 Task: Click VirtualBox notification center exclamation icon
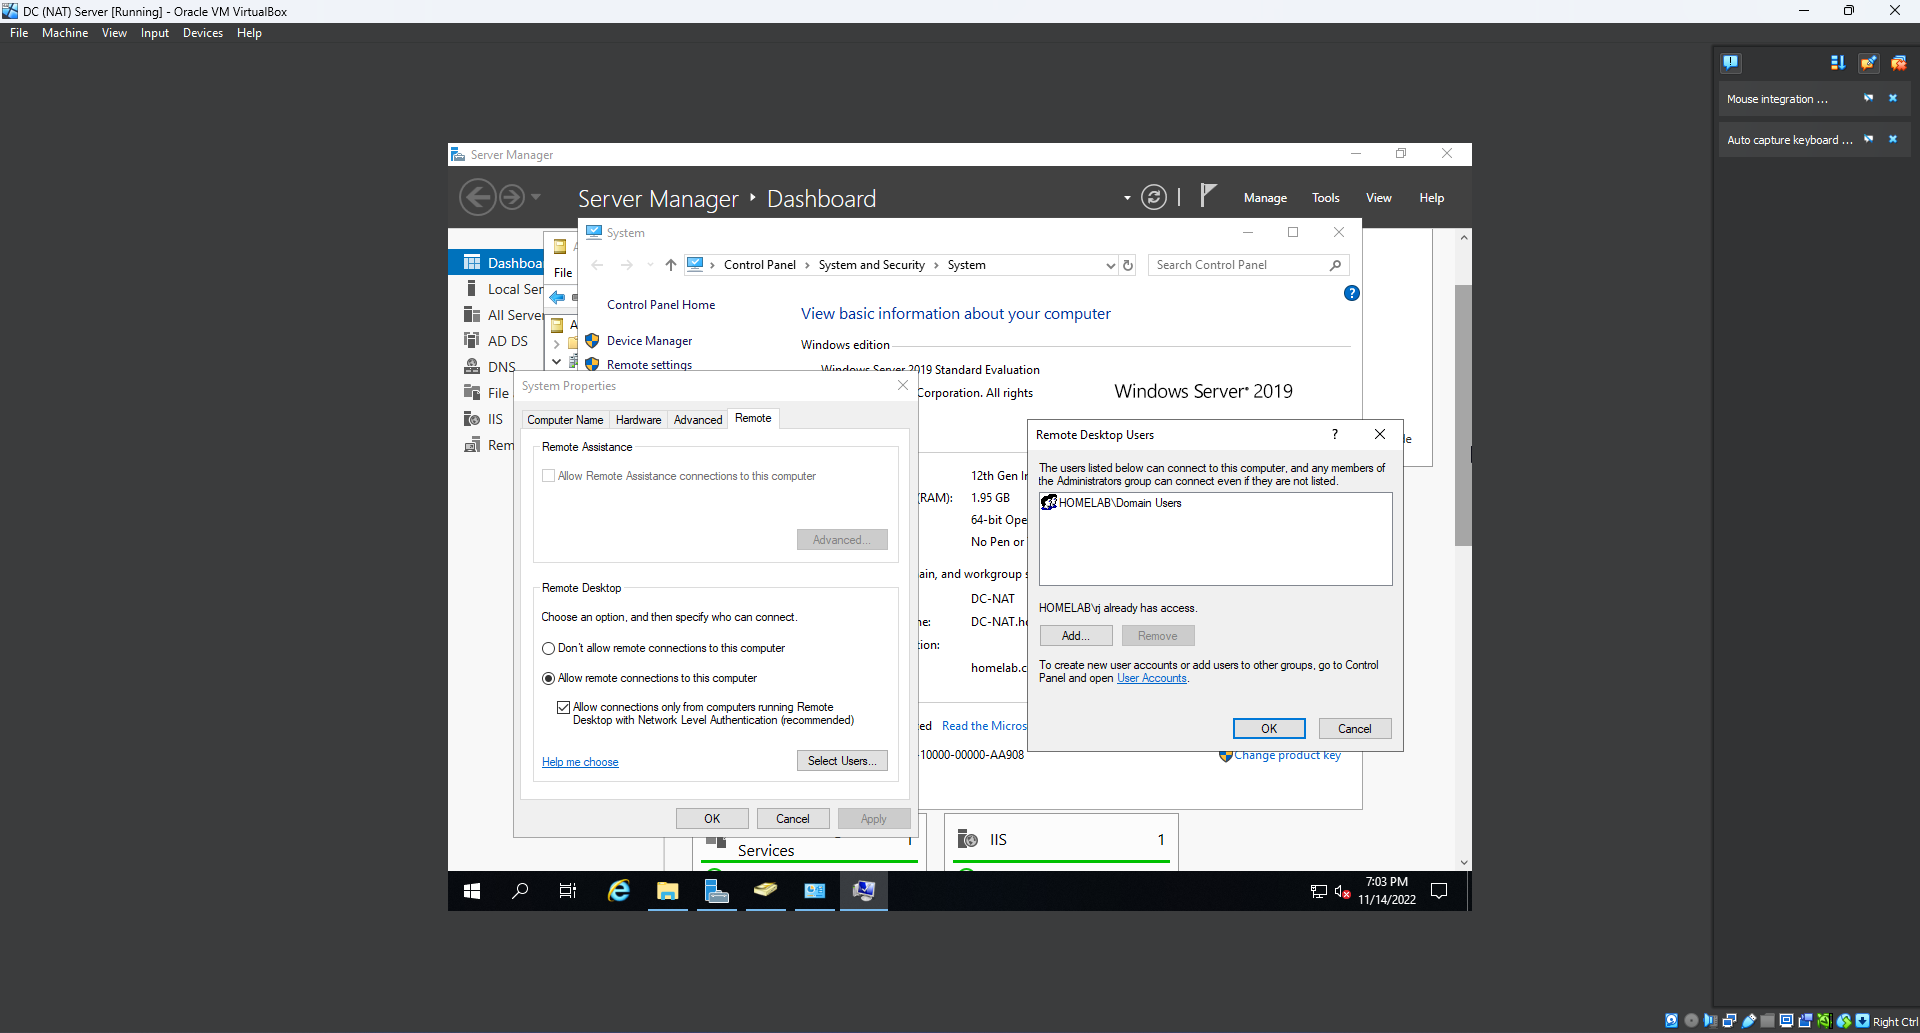pyautogui.click(x=1731, y=62)
